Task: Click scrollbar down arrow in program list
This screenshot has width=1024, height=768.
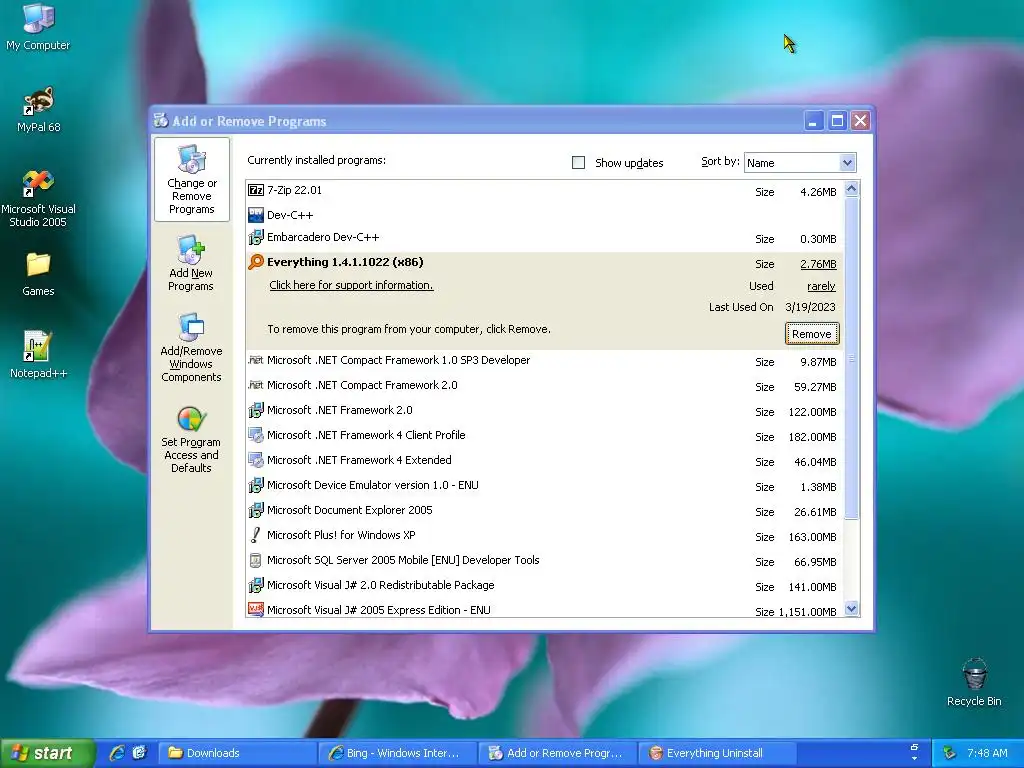Action: (851, 609)
